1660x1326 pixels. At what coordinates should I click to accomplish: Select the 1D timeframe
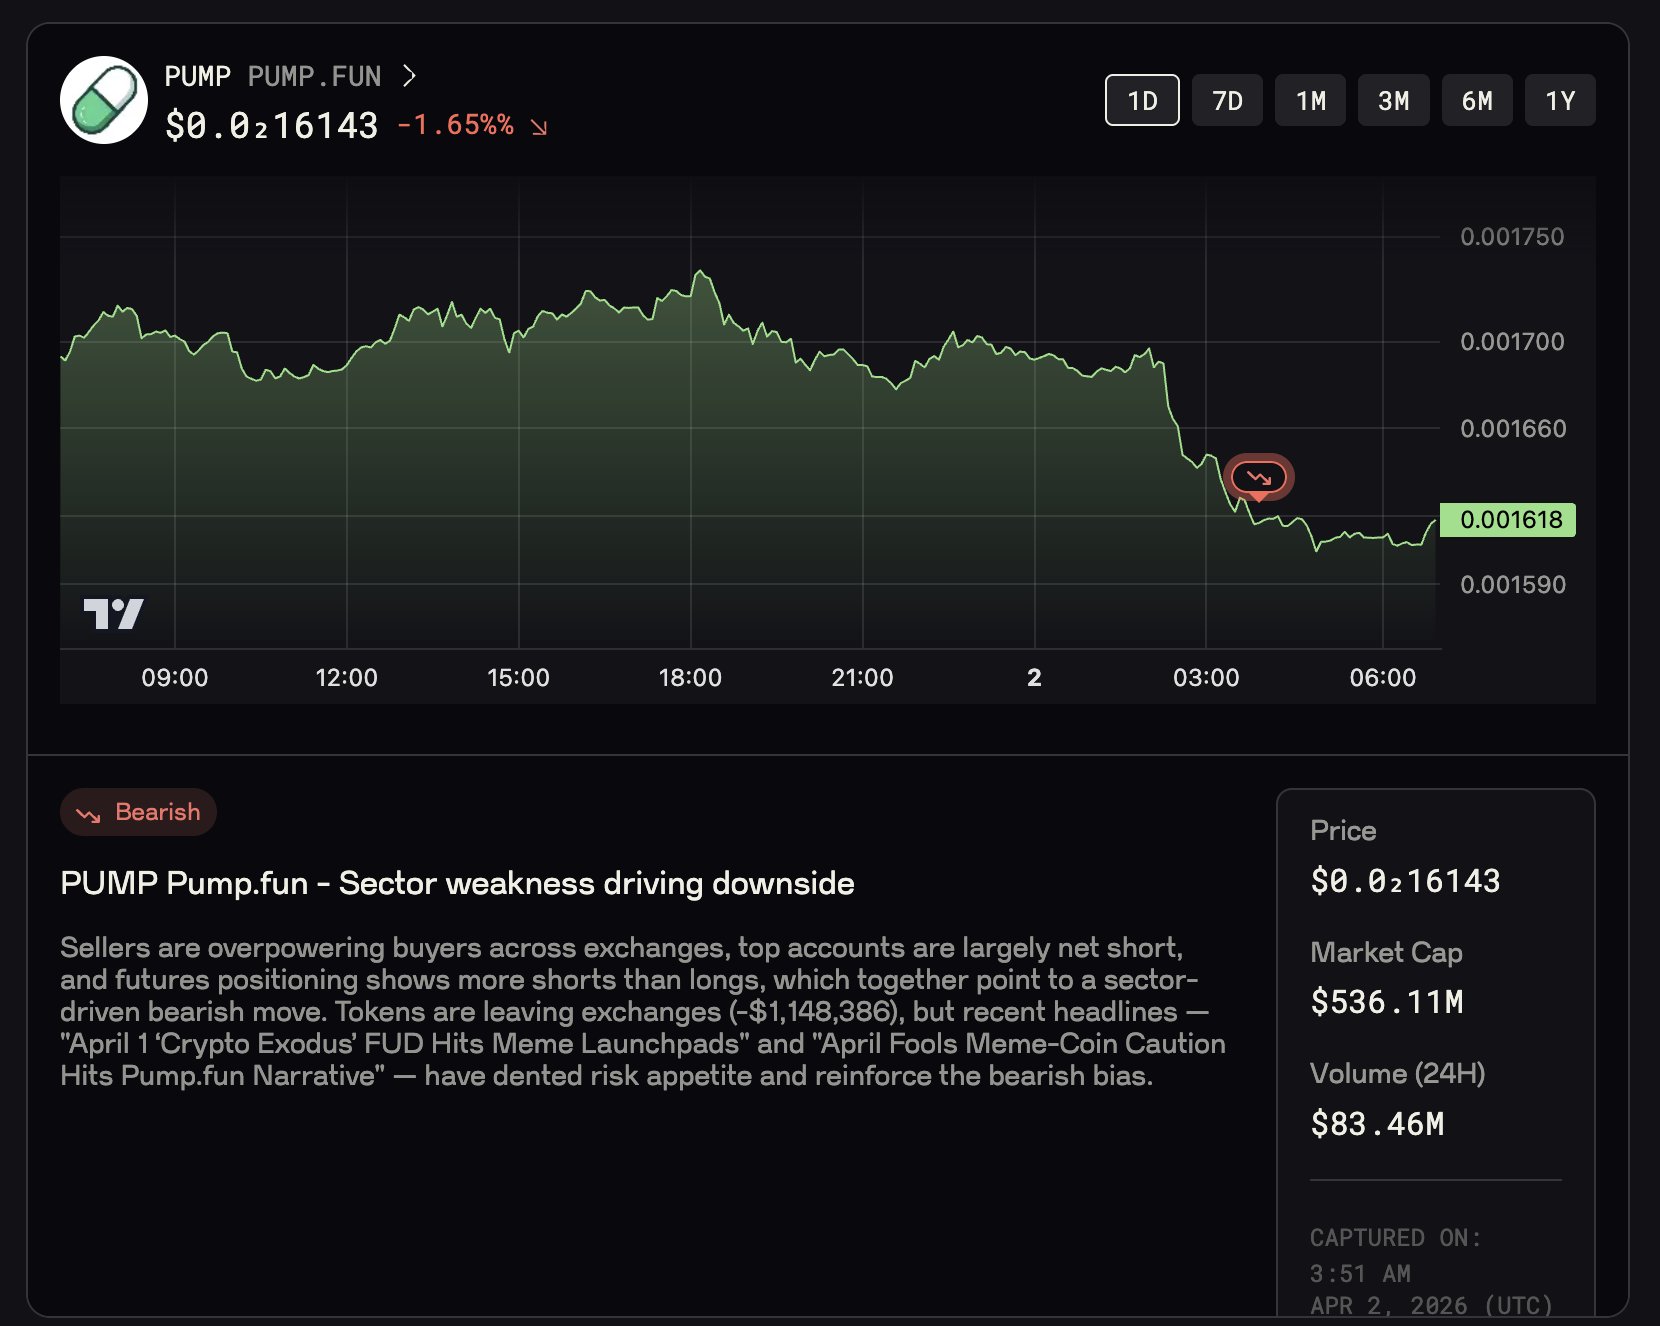[1142, 100]
